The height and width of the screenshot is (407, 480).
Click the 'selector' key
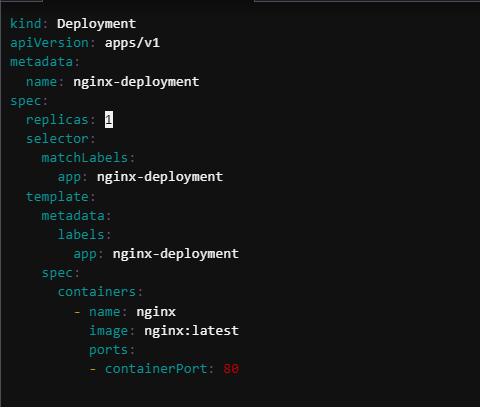[x=57, y=139]
